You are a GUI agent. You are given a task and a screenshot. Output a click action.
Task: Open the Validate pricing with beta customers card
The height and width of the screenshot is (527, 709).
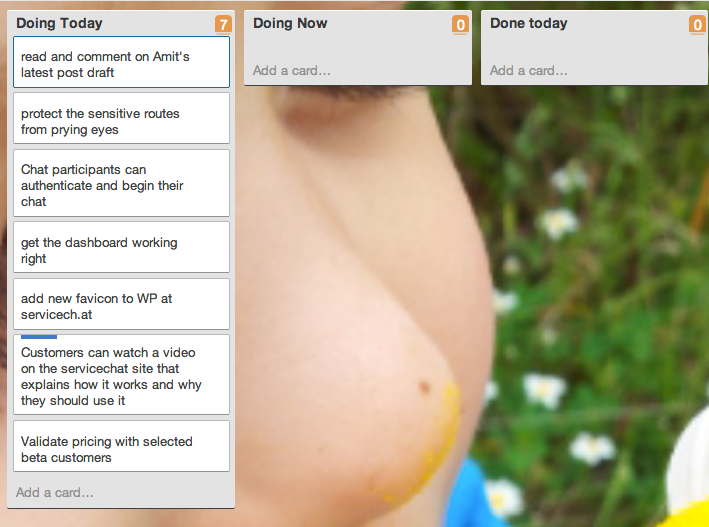click(x=122, y=446)
